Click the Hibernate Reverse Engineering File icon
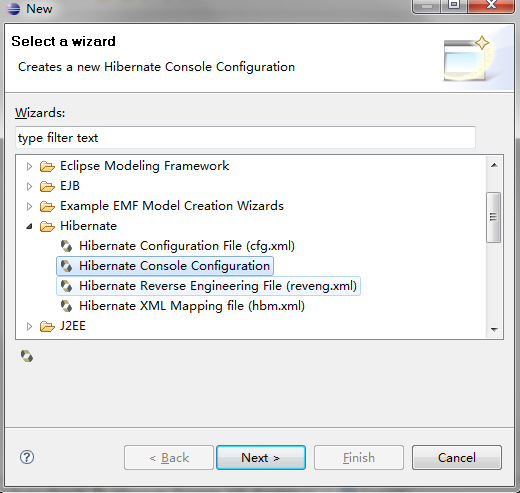 [x=66, y=286]
